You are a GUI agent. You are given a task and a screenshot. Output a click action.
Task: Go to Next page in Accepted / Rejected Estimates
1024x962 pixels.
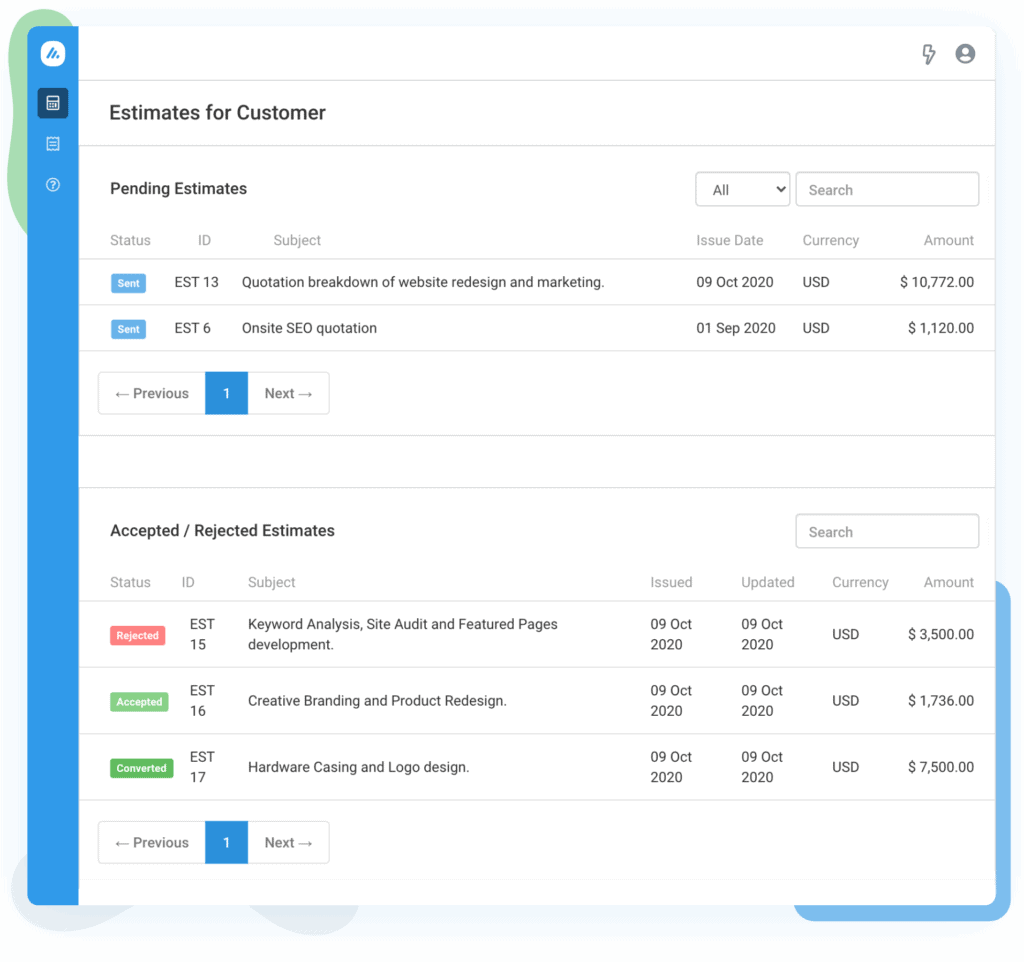point(288,843)
